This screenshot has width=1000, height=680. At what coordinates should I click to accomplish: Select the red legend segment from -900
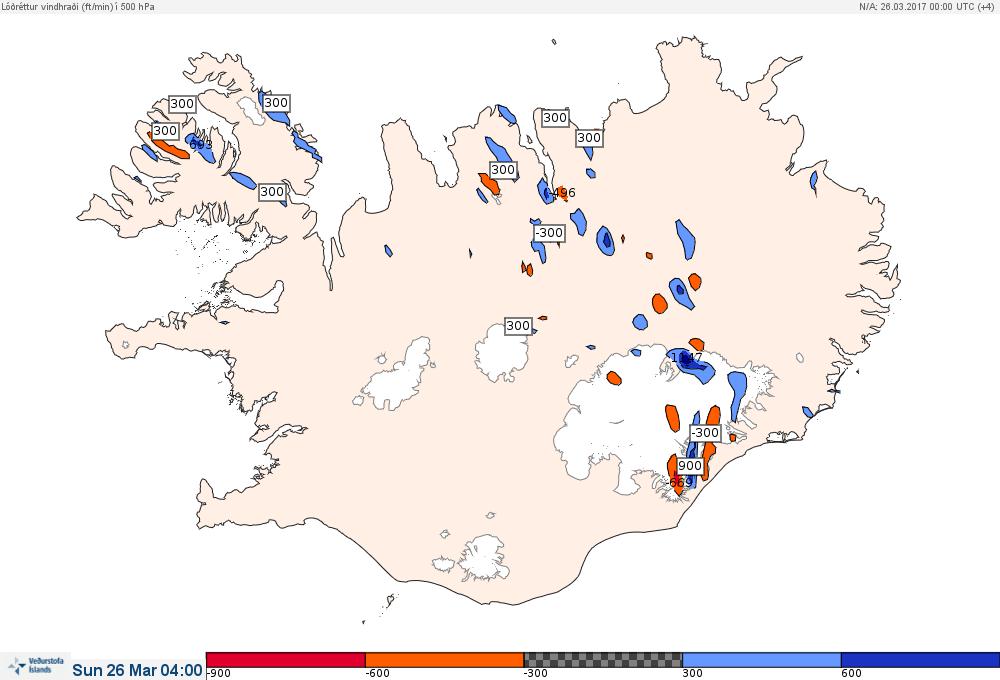pyautogui.click(x=286, y=660)
